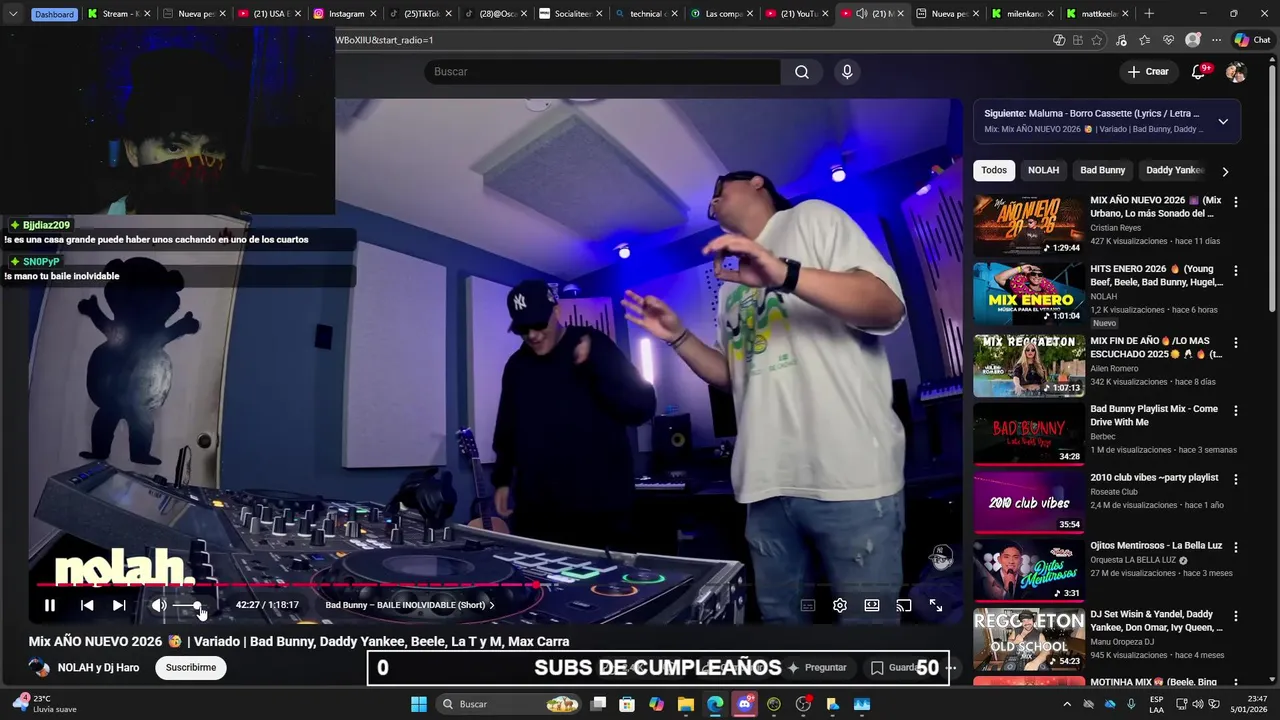The image size is (1280, 720).
Task: Open the Cristian Reyes channel name
Action: coord(1116,228)
